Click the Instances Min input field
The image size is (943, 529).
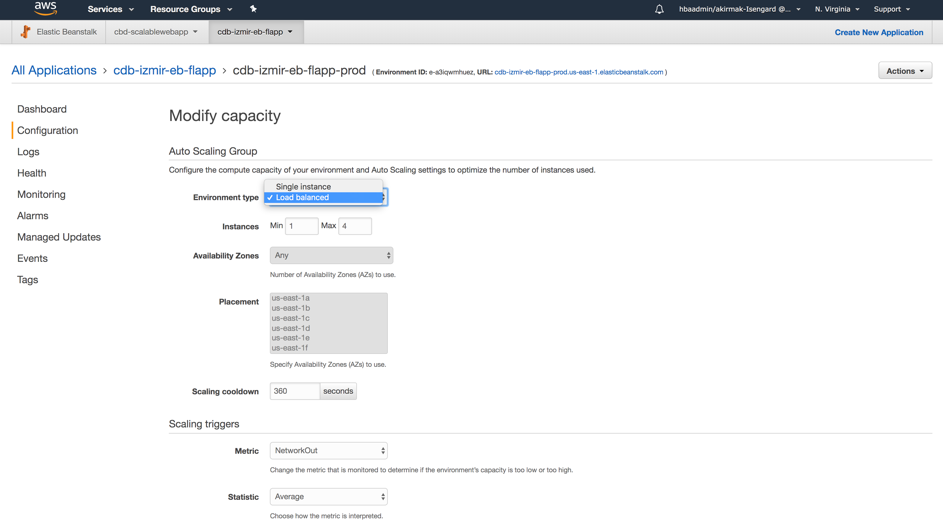pos(301,226)
